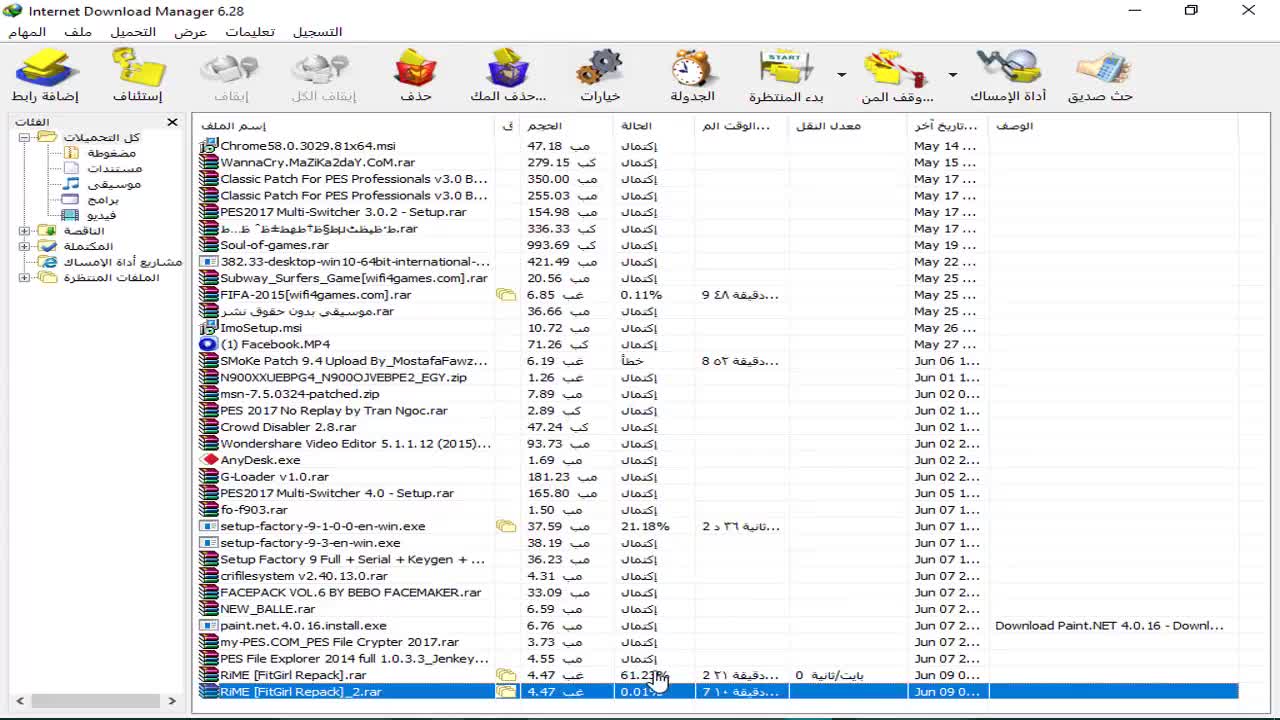Select Crowd Disabler 2.8.rar row
The image size is (1280, 720).
click(x=717, y=427)
